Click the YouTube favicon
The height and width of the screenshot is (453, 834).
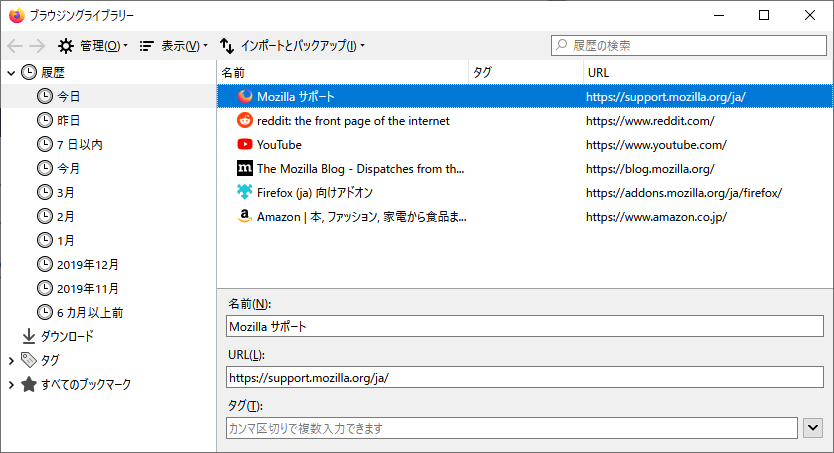coord(245,144)
